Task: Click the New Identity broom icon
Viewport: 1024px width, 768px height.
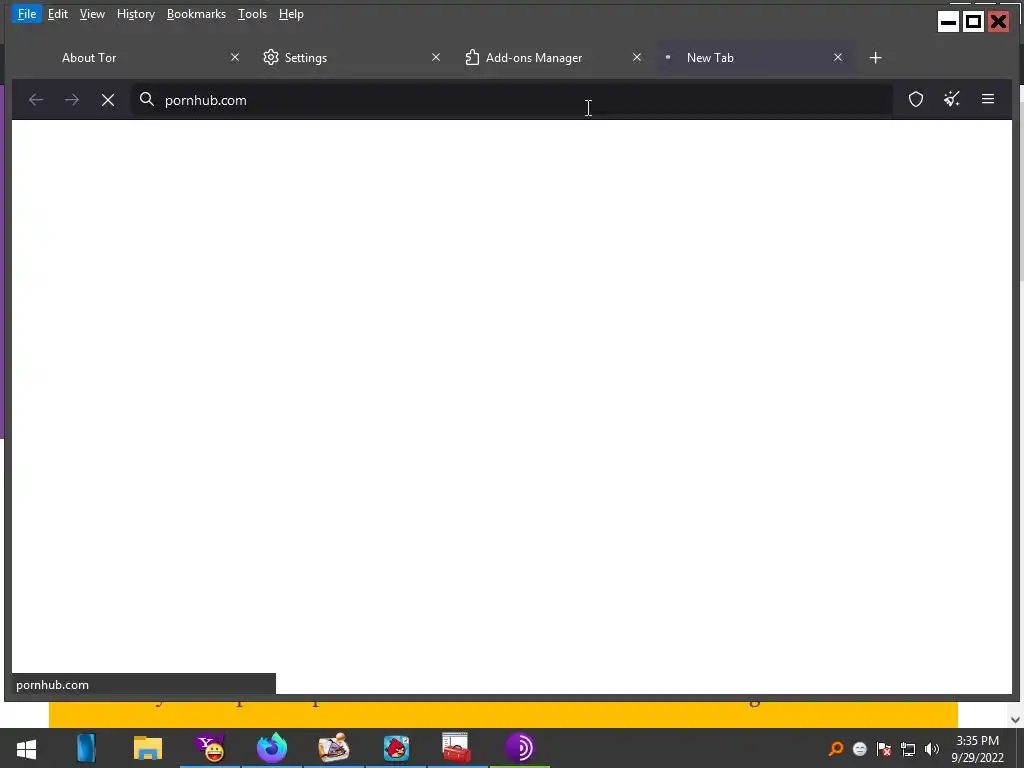Action: [952, 99]
